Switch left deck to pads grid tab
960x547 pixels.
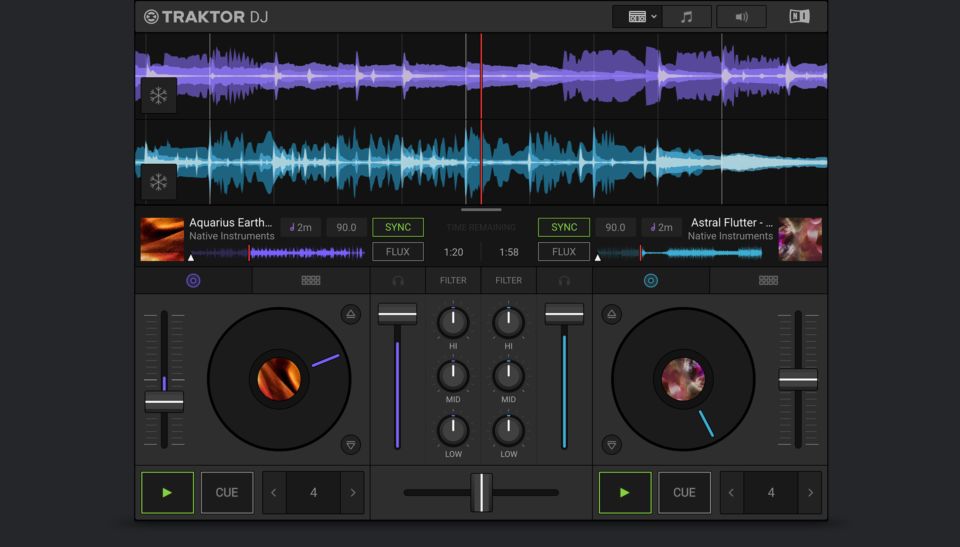(311, 281)
